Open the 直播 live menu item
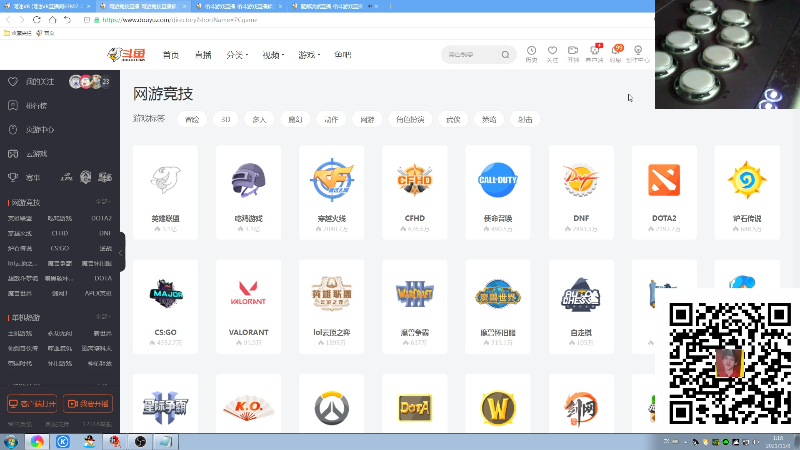The height and width of the screenshot is (450, 800). [203, 55]
